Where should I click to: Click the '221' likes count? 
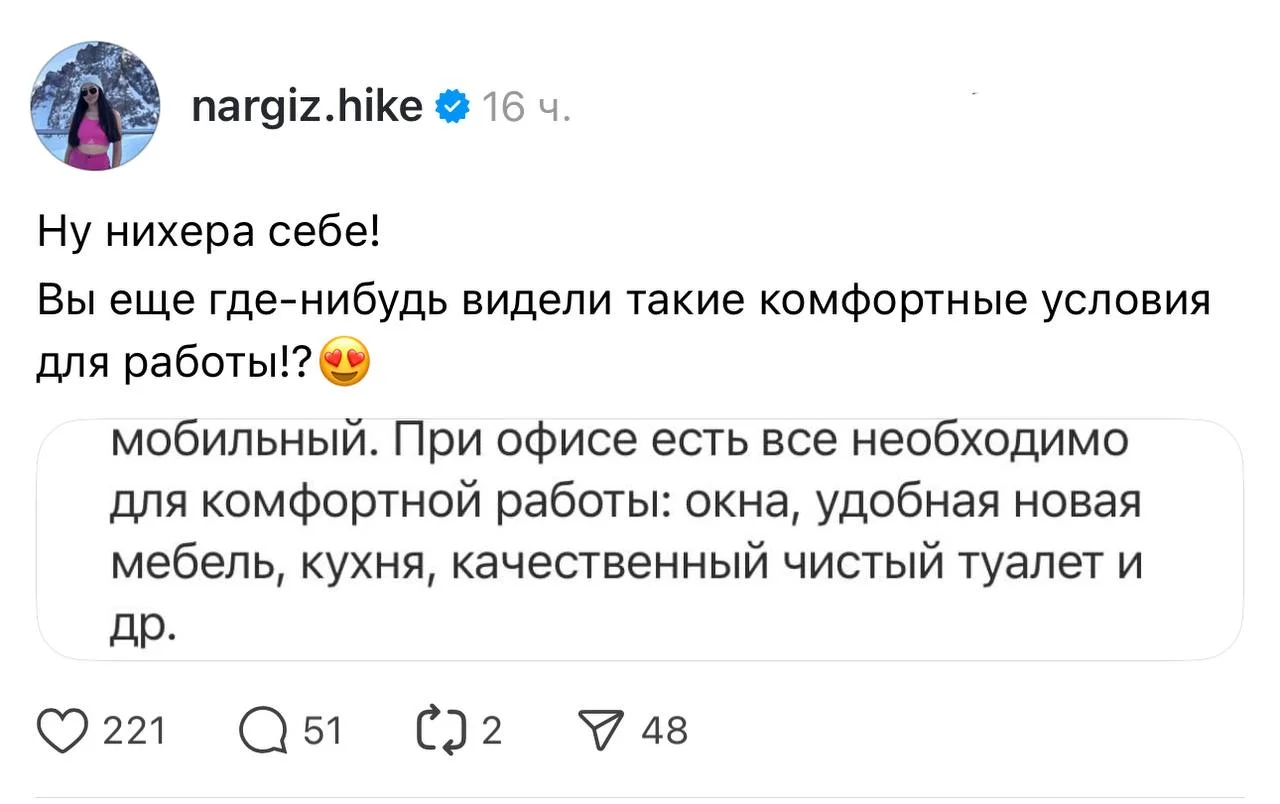[136, 730]
